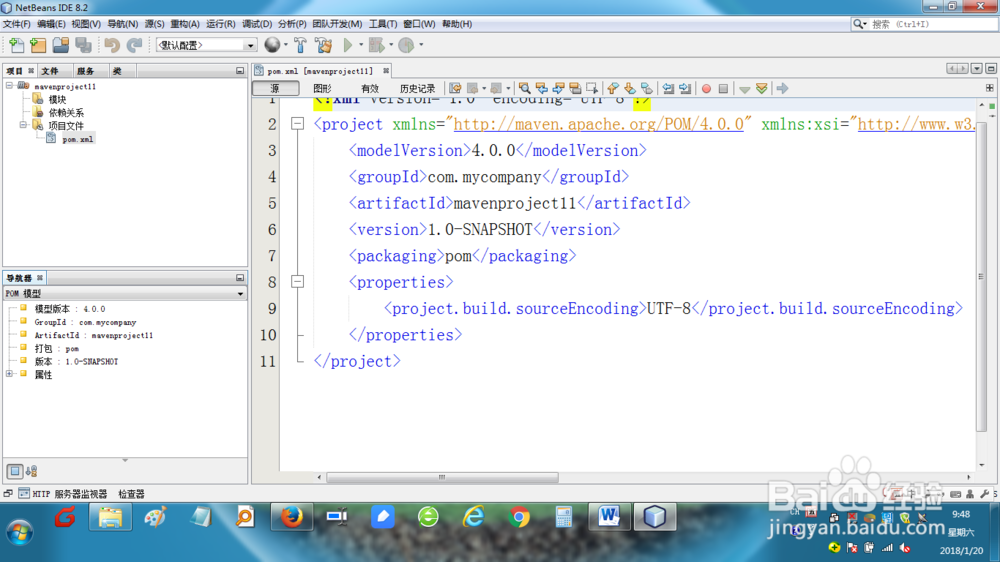1000x562 pixels.
Task: Click the Save All toolbar icon
Action: pyautogui.click(x=84, y=45)
